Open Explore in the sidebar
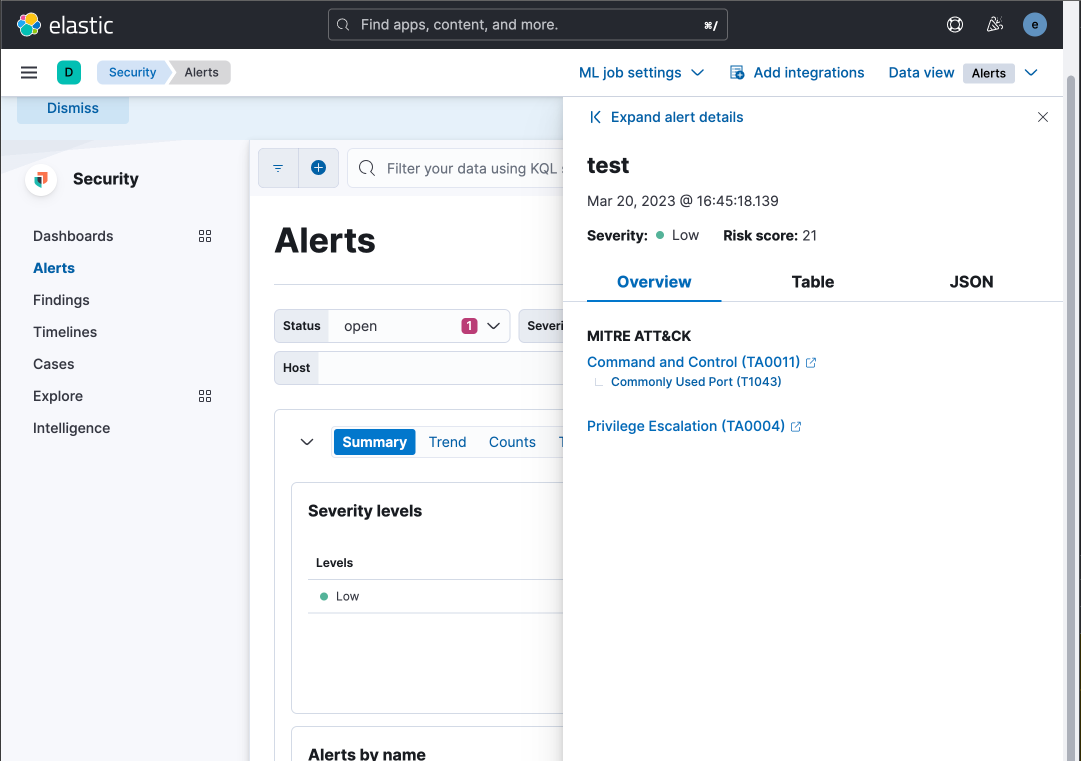The height and width of the screenshot is (761, 1081). coord(58,396)
